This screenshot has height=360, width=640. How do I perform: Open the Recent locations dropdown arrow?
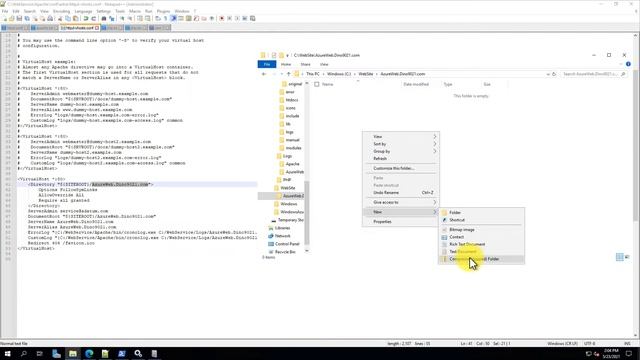282,74
